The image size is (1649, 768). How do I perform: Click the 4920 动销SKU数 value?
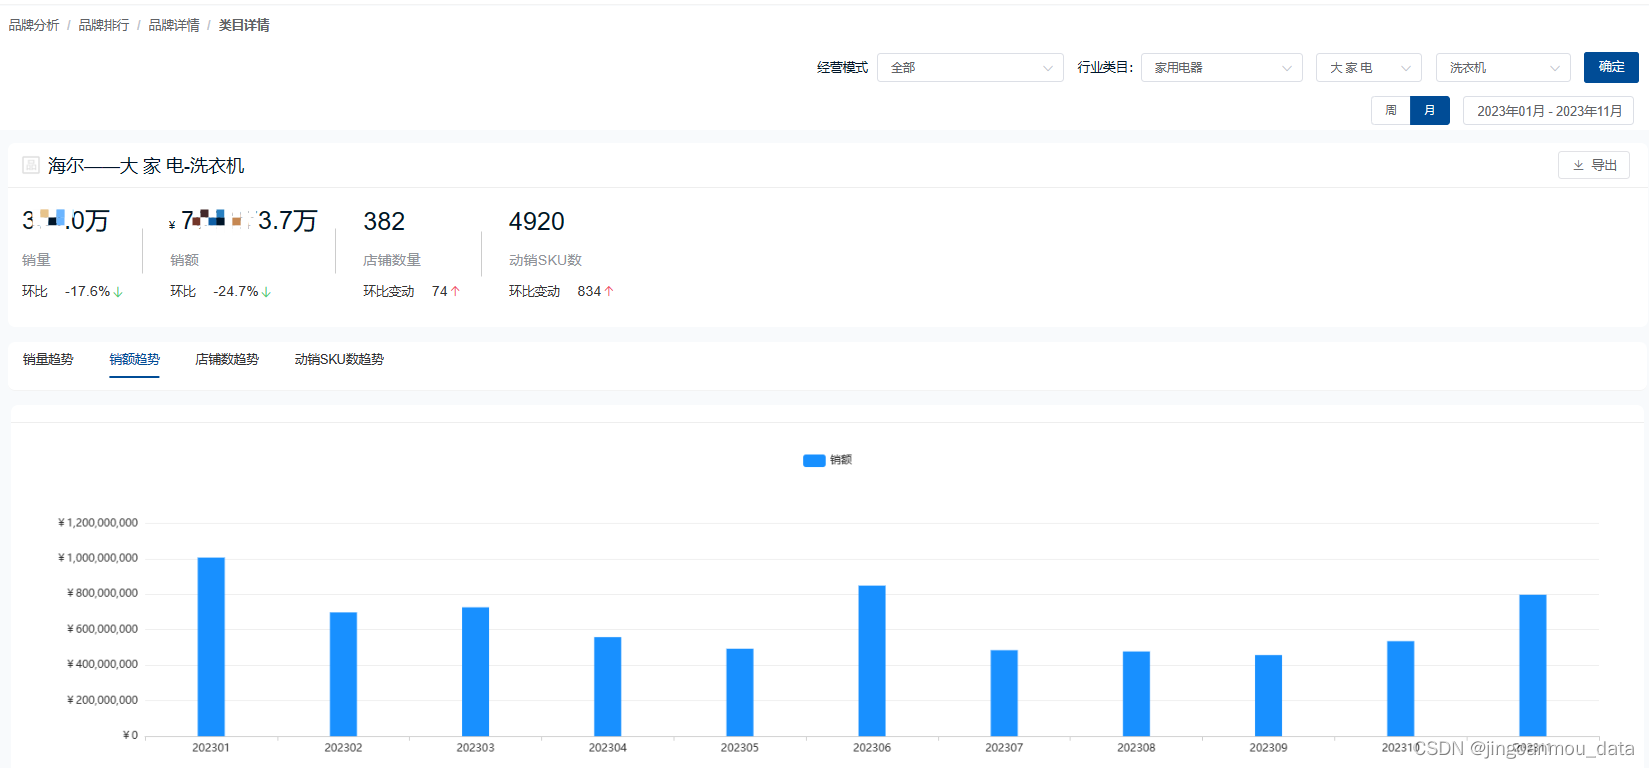click(537, 221)
